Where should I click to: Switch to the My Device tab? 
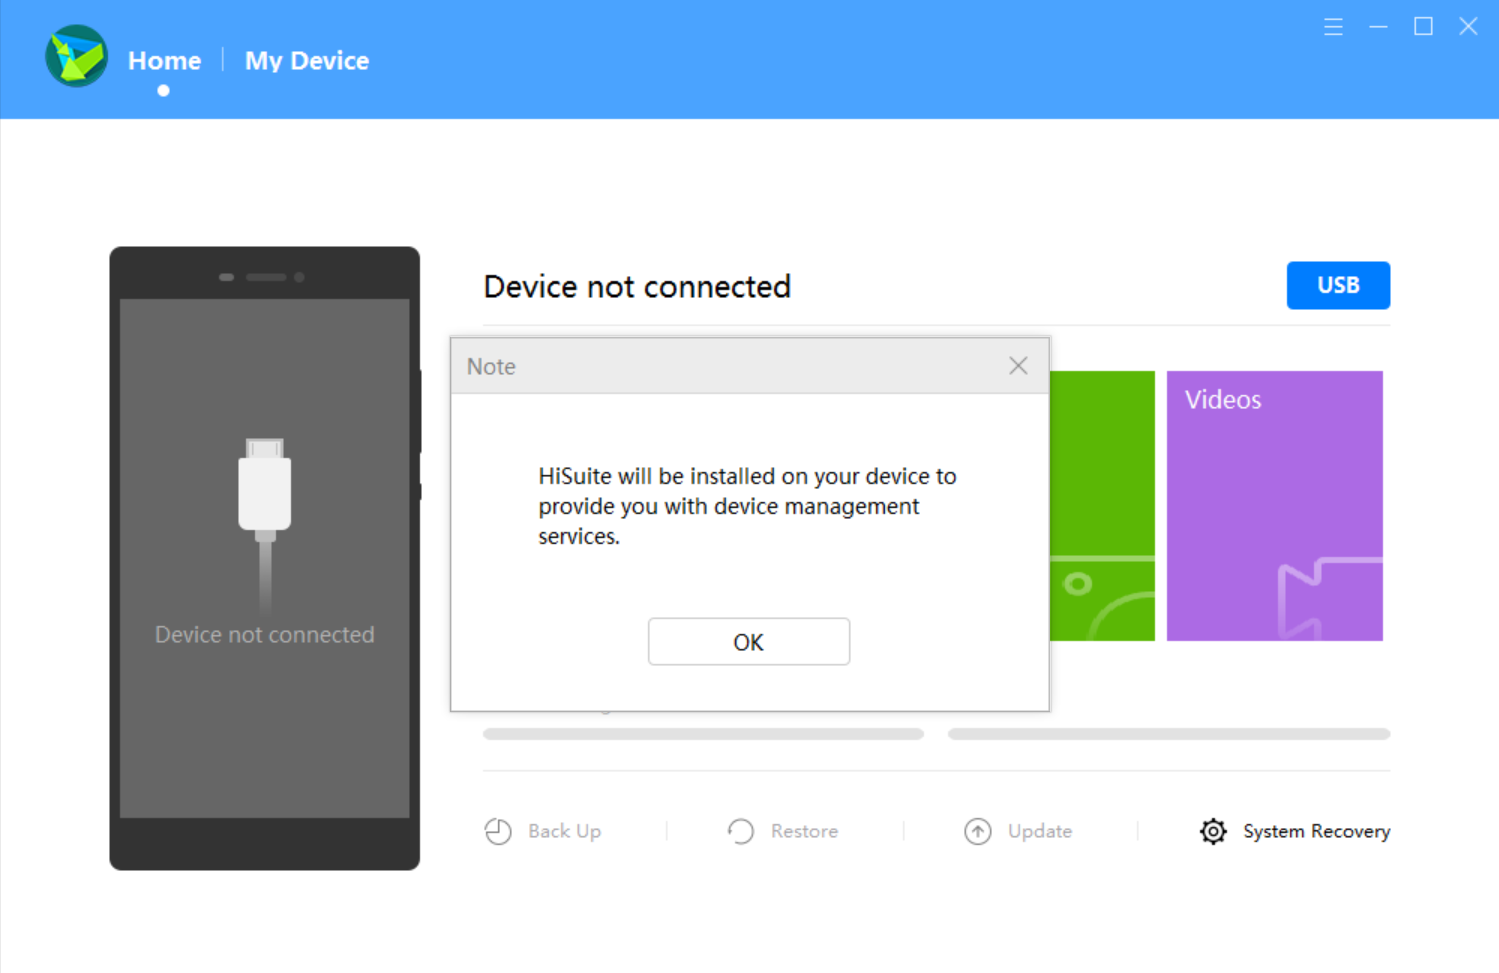(306, 61)
